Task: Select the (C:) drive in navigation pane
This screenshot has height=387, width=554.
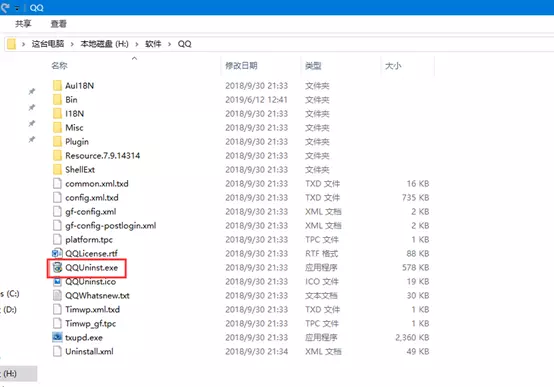Action: 10,294
